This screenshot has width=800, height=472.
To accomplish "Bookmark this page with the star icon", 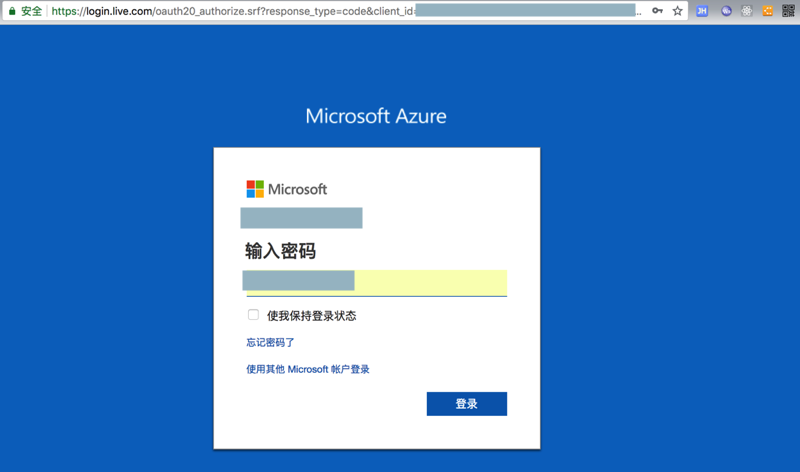I will pyautogui.click(x=677, y=11).
